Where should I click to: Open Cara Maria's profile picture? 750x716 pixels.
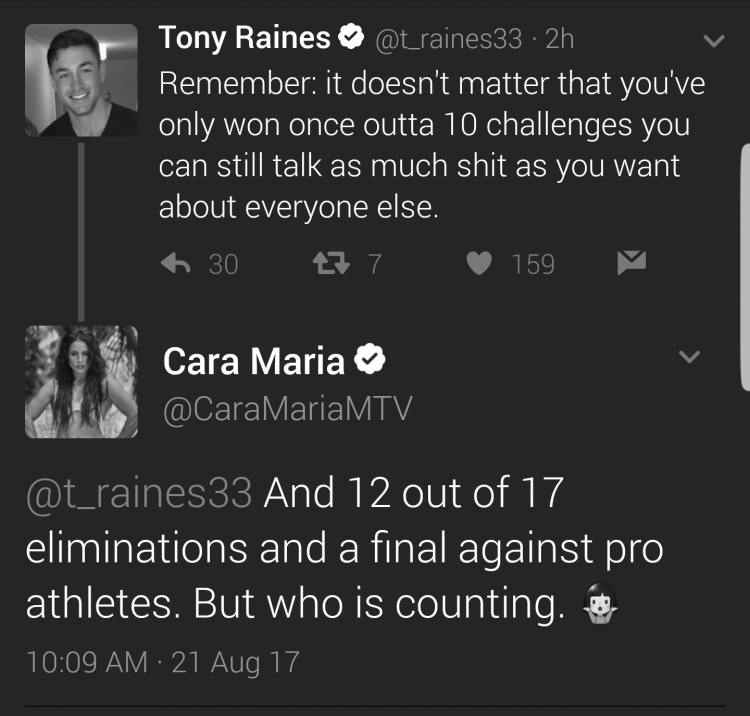[x=81, y=382]
